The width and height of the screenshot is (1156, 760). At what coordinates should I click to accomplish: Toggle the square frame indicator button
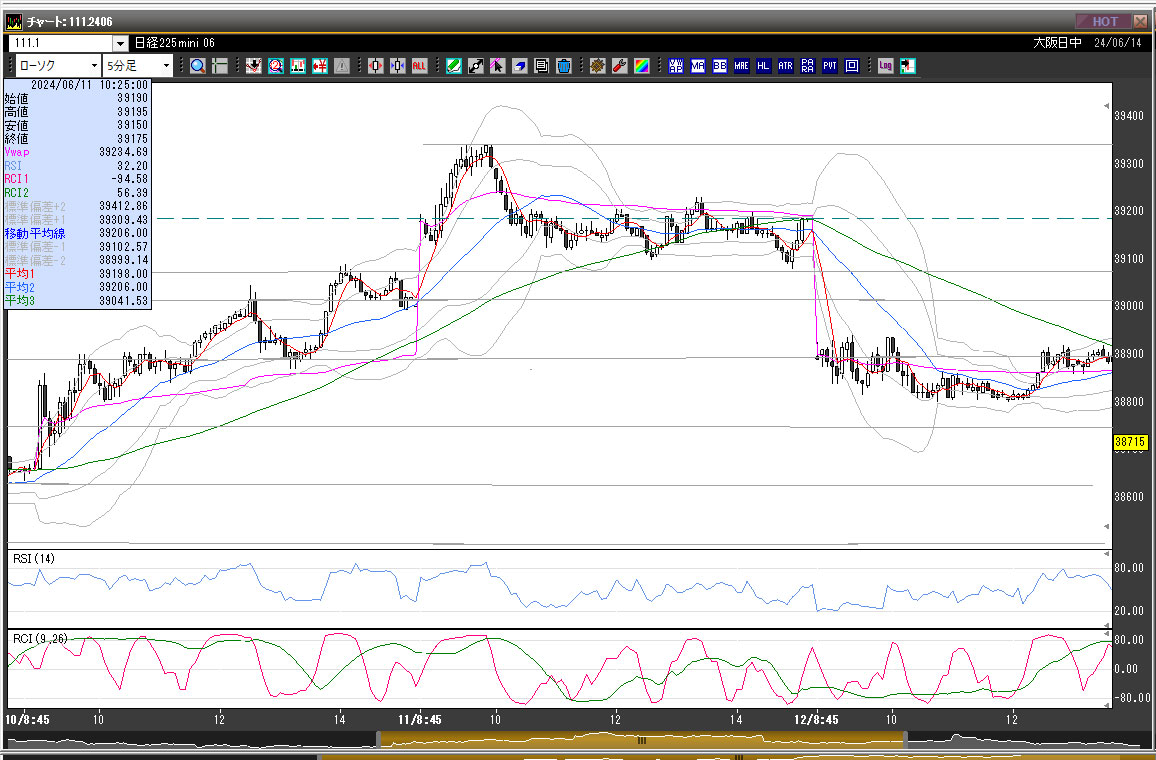click(x=852, y=66)
